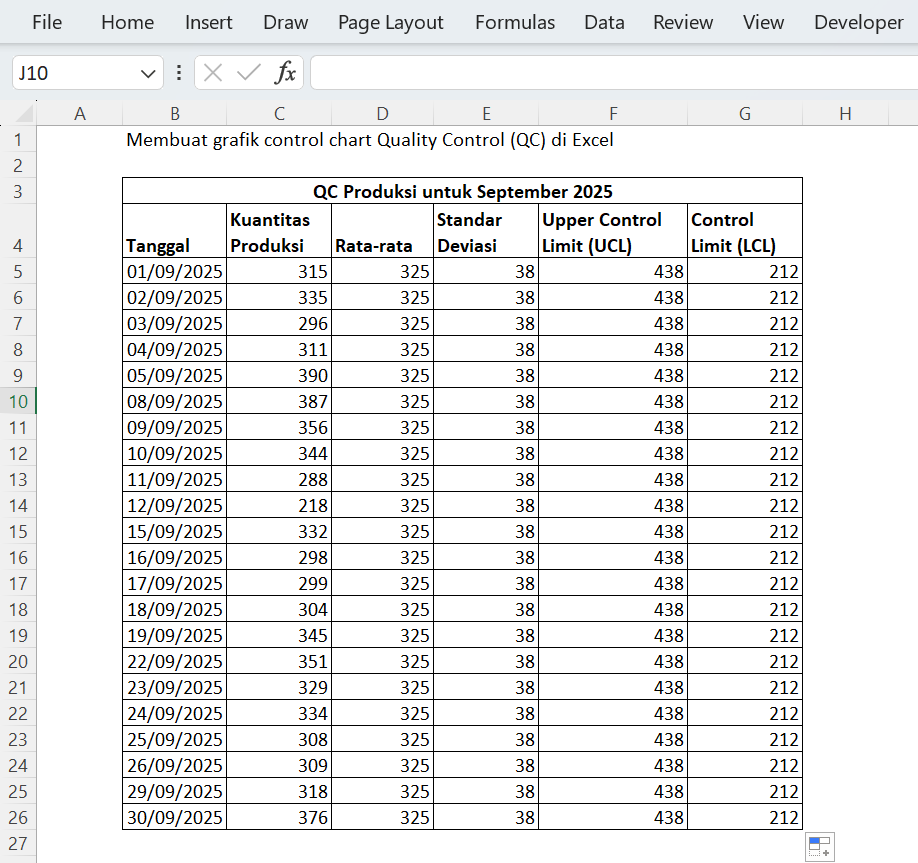Click the three-dot handle beside Name Box
Screen dimensions: 918x863
[179, 73]
